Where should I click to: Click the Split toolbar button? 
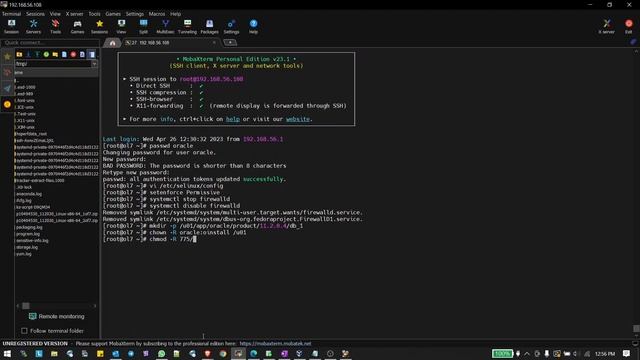click(x=143, y=27)
